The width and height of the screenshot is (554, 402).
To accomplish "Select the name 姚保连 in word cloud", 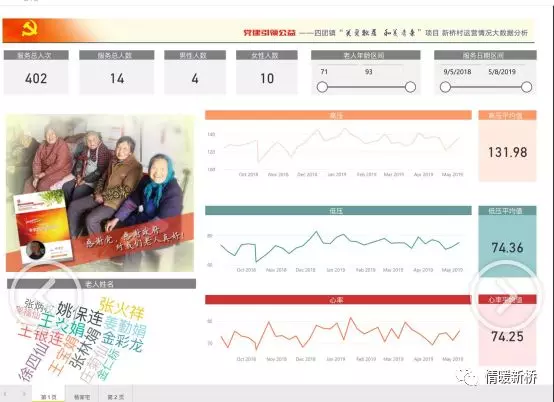I will pos(80,313).
